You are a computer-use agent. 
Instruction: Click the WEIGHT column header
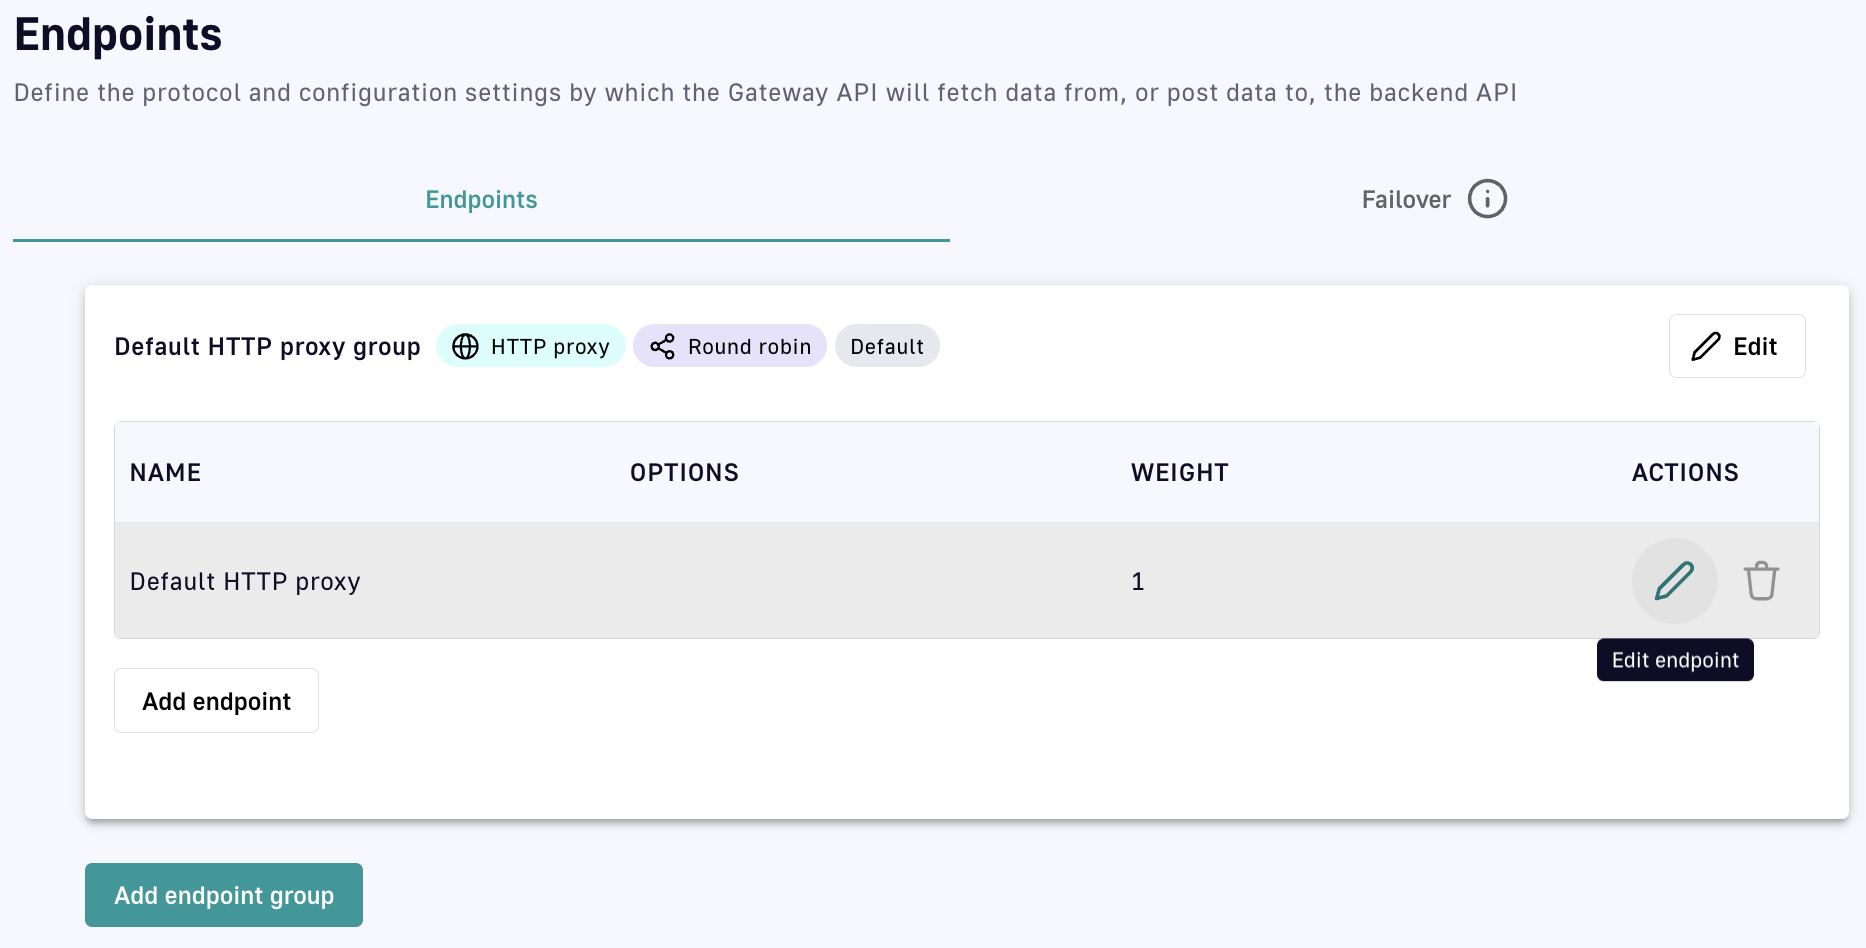pos(1179,473)
